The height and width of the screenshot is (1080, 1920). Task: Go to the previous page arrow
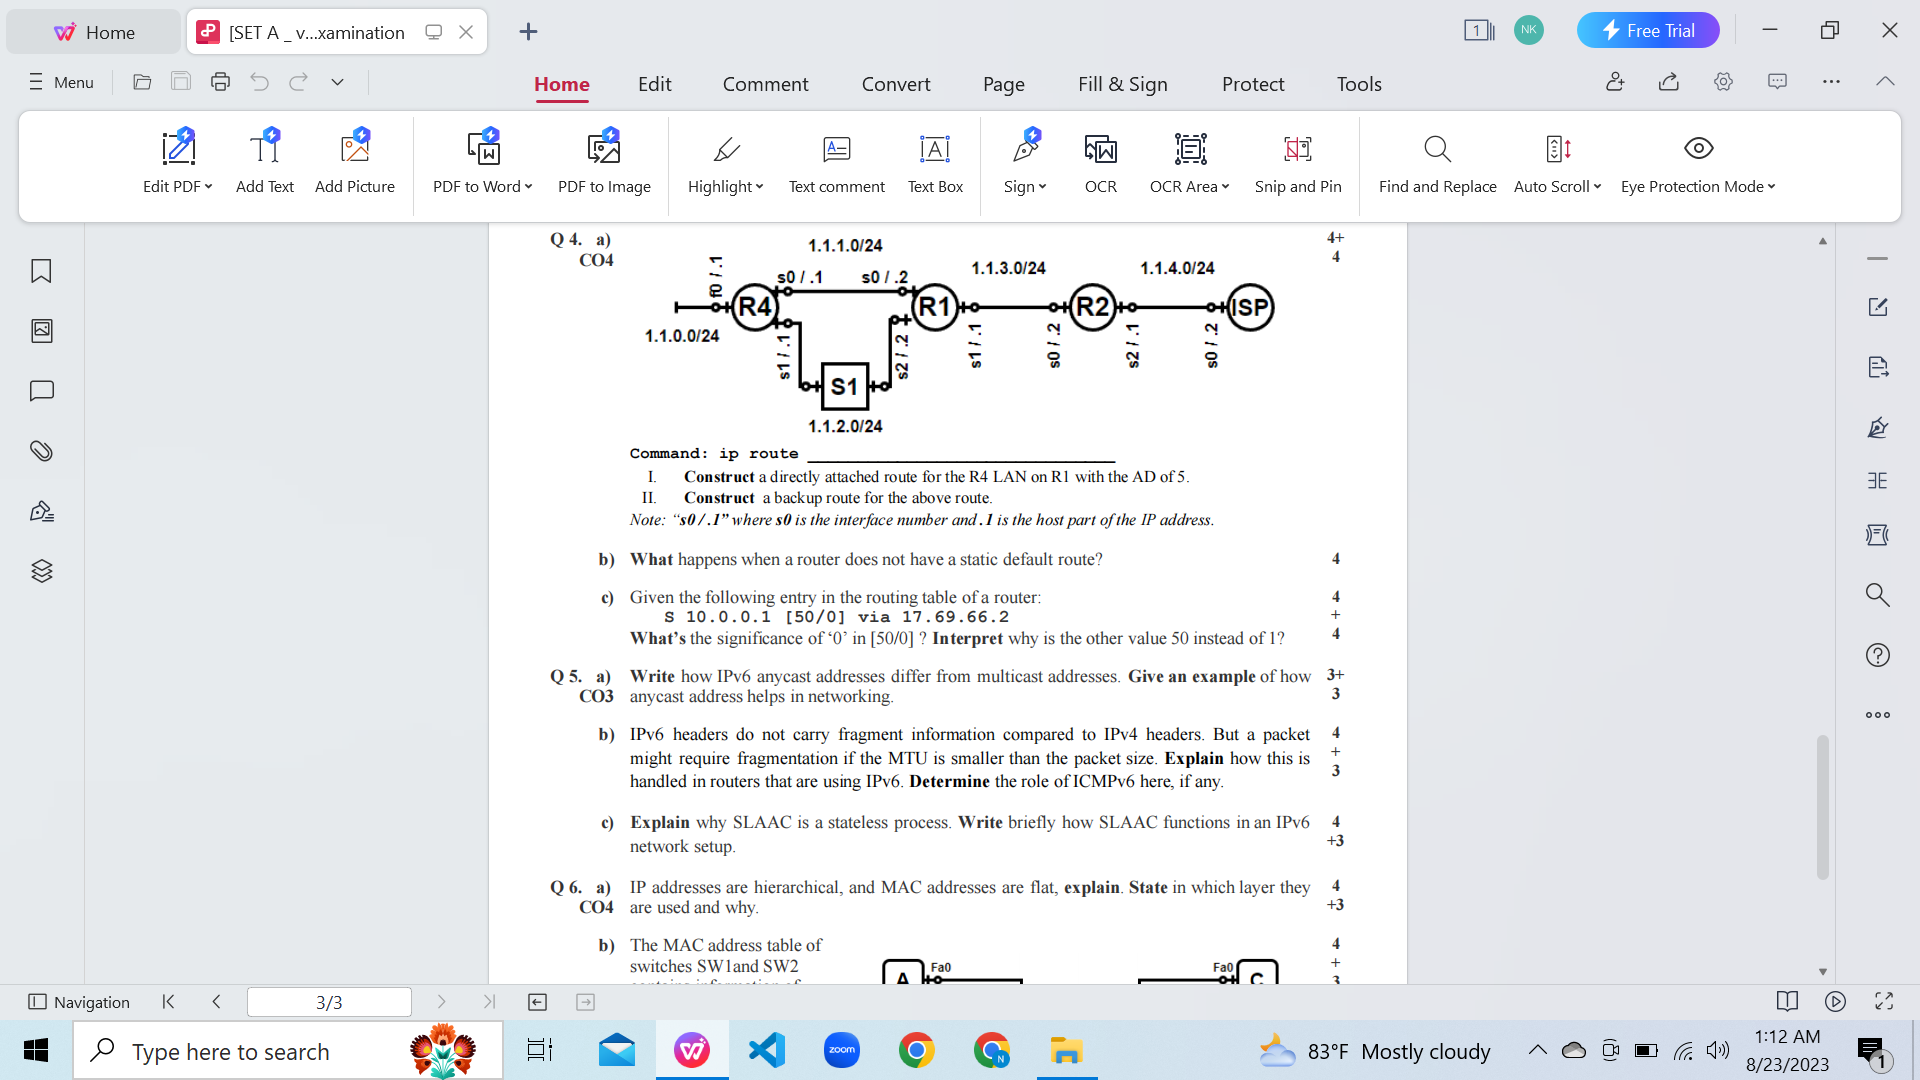(x=216, y=1001)
